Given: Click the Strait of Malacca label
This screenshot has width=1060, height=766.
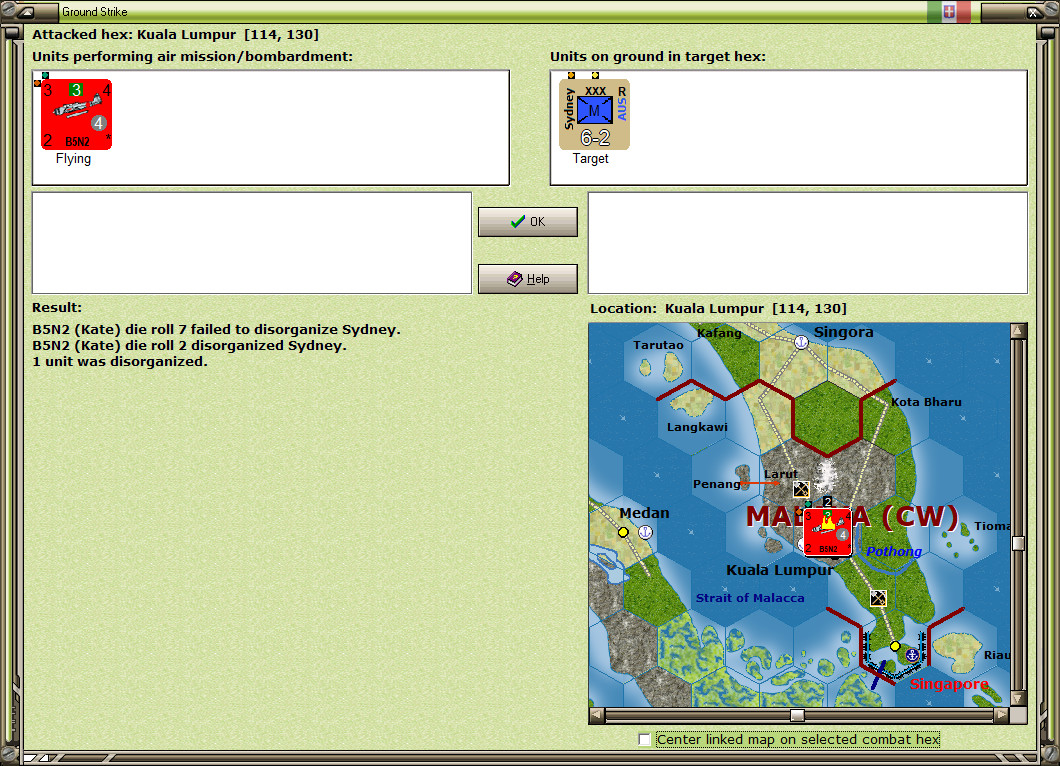Looking at the screenshot, I should [750, 598].
